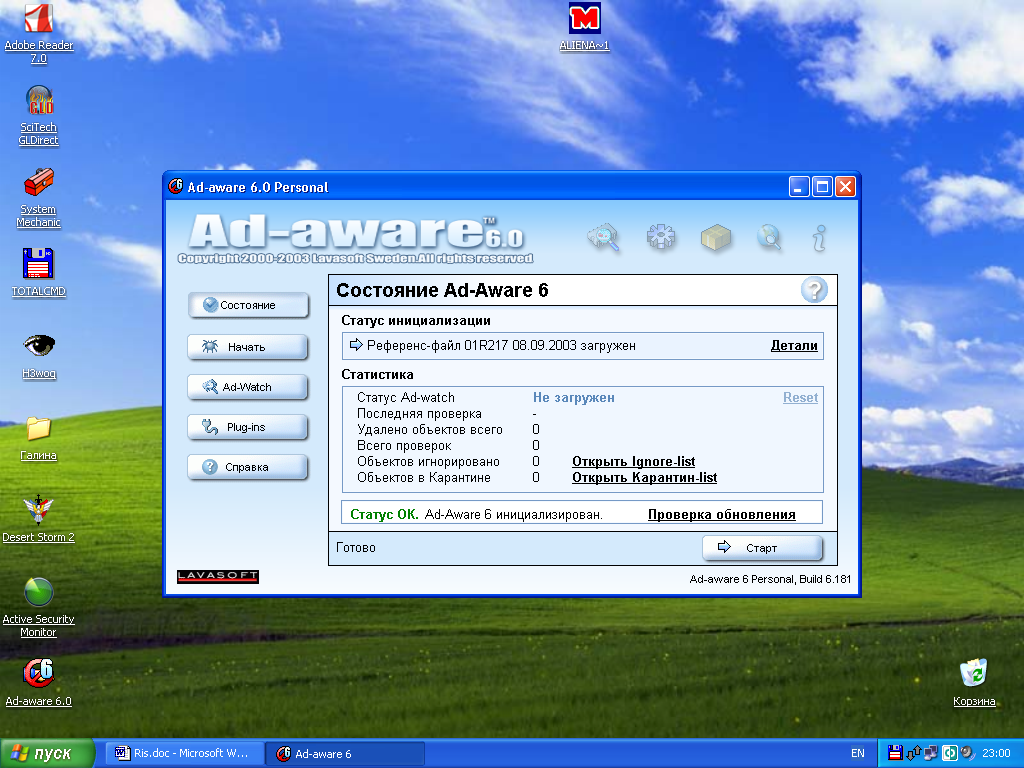Click the Удалено объектов всего label

click(430, 429)
